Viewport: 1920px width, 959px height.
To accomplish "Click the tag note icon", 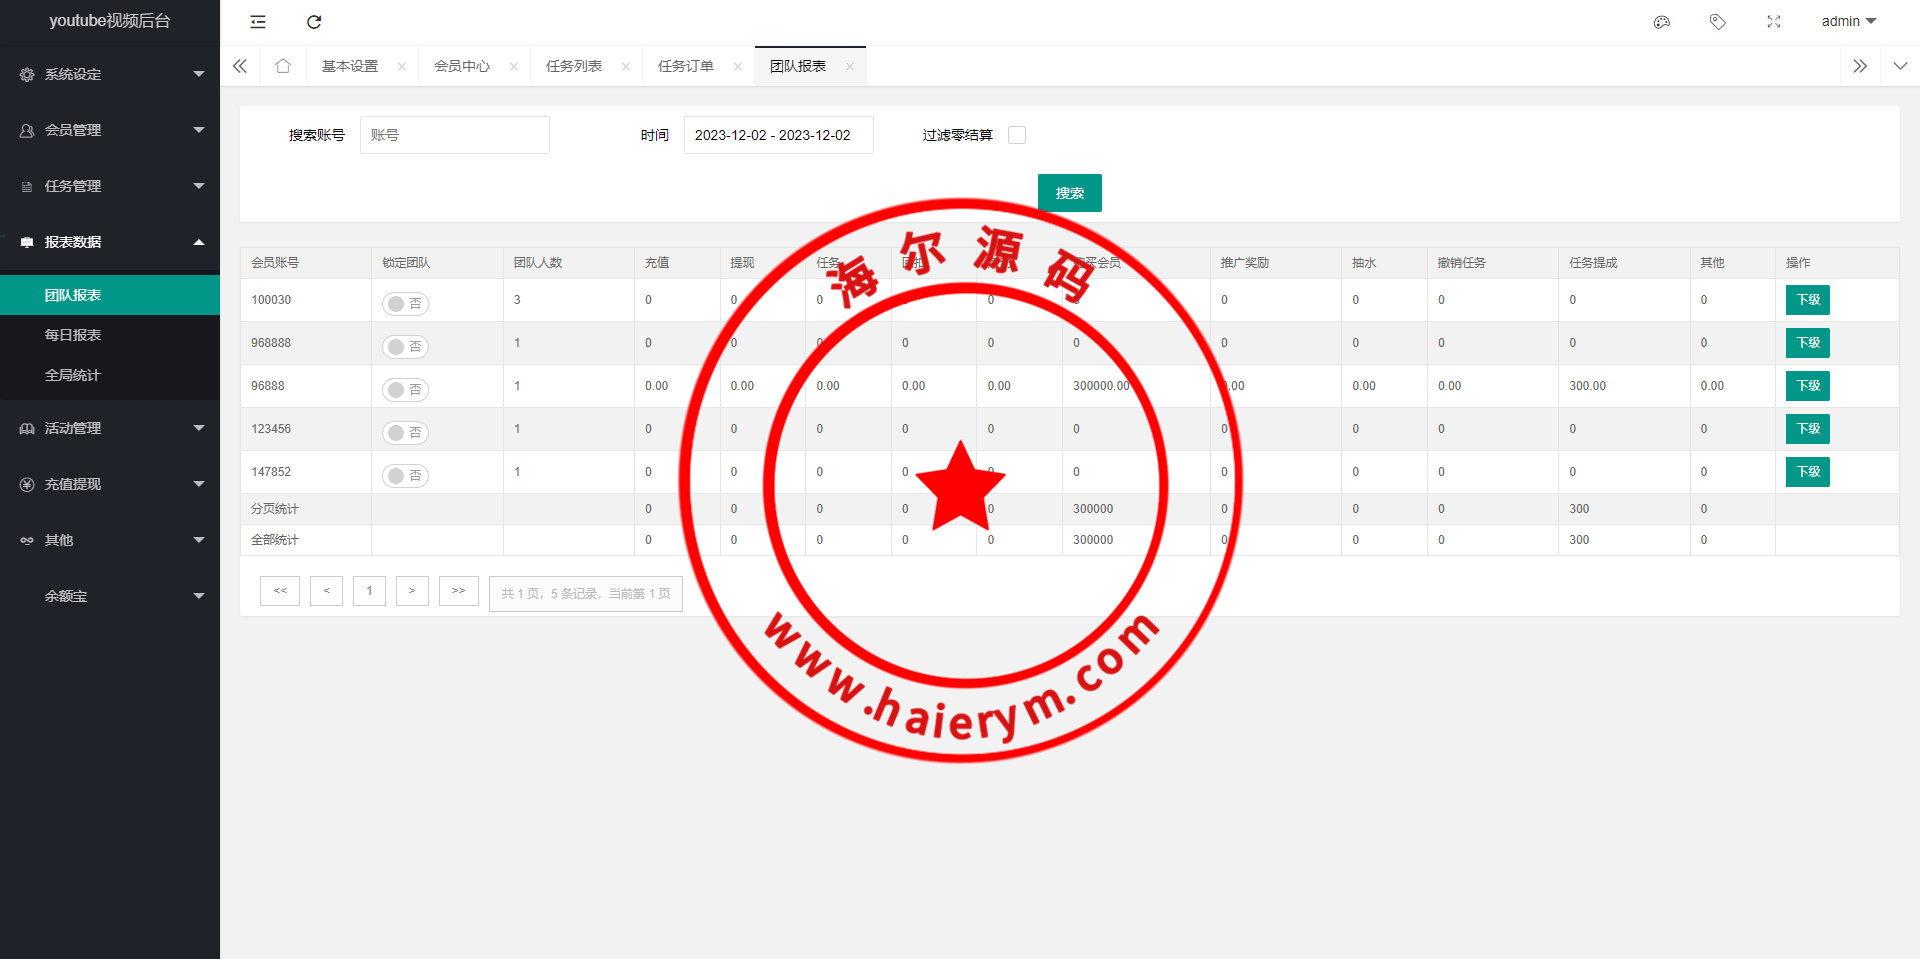I will tap(1717, 22).
